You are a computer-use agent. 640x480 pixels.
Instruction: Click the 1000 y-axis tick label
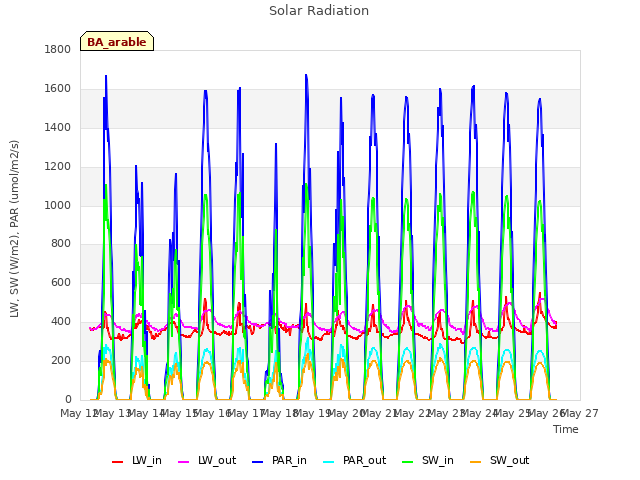click(x=58, y=205)
